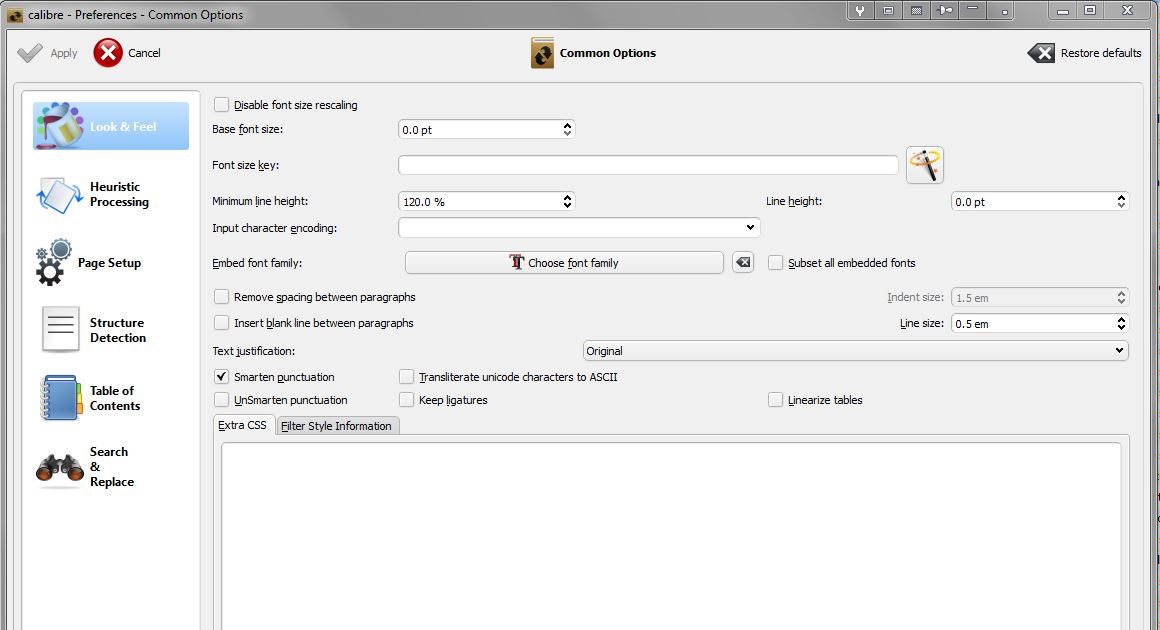Uncheck Smarten punctuation

coord(221,376)
